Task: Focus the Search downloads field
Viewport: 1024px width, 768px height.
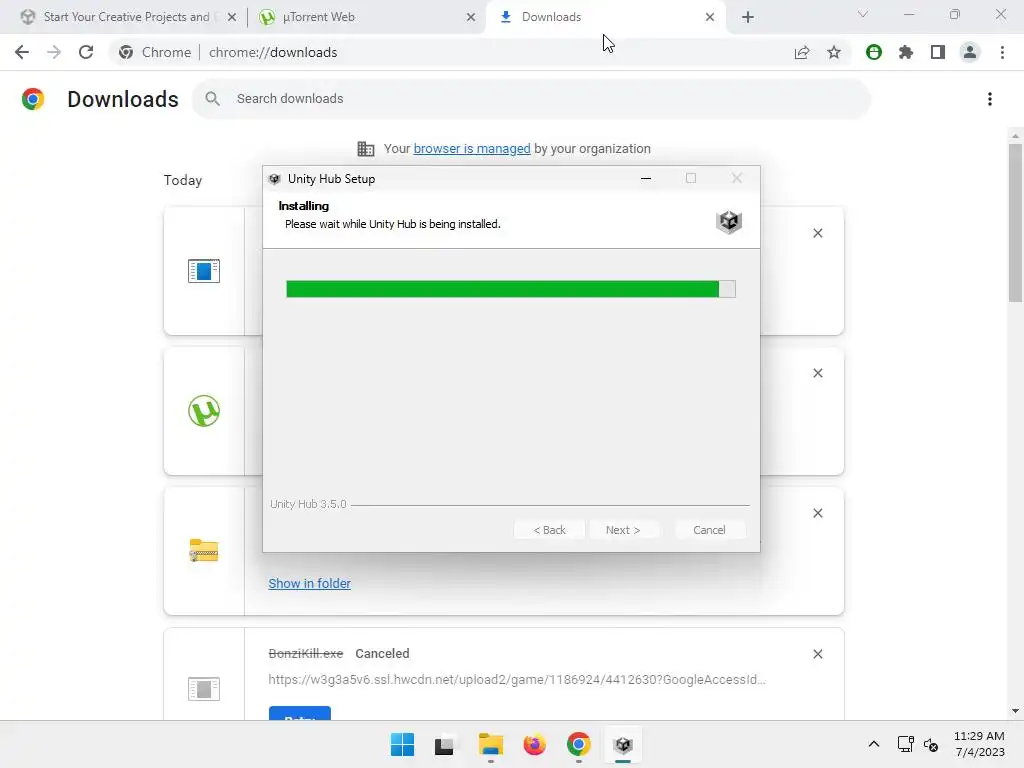Action: coord(532,99)
